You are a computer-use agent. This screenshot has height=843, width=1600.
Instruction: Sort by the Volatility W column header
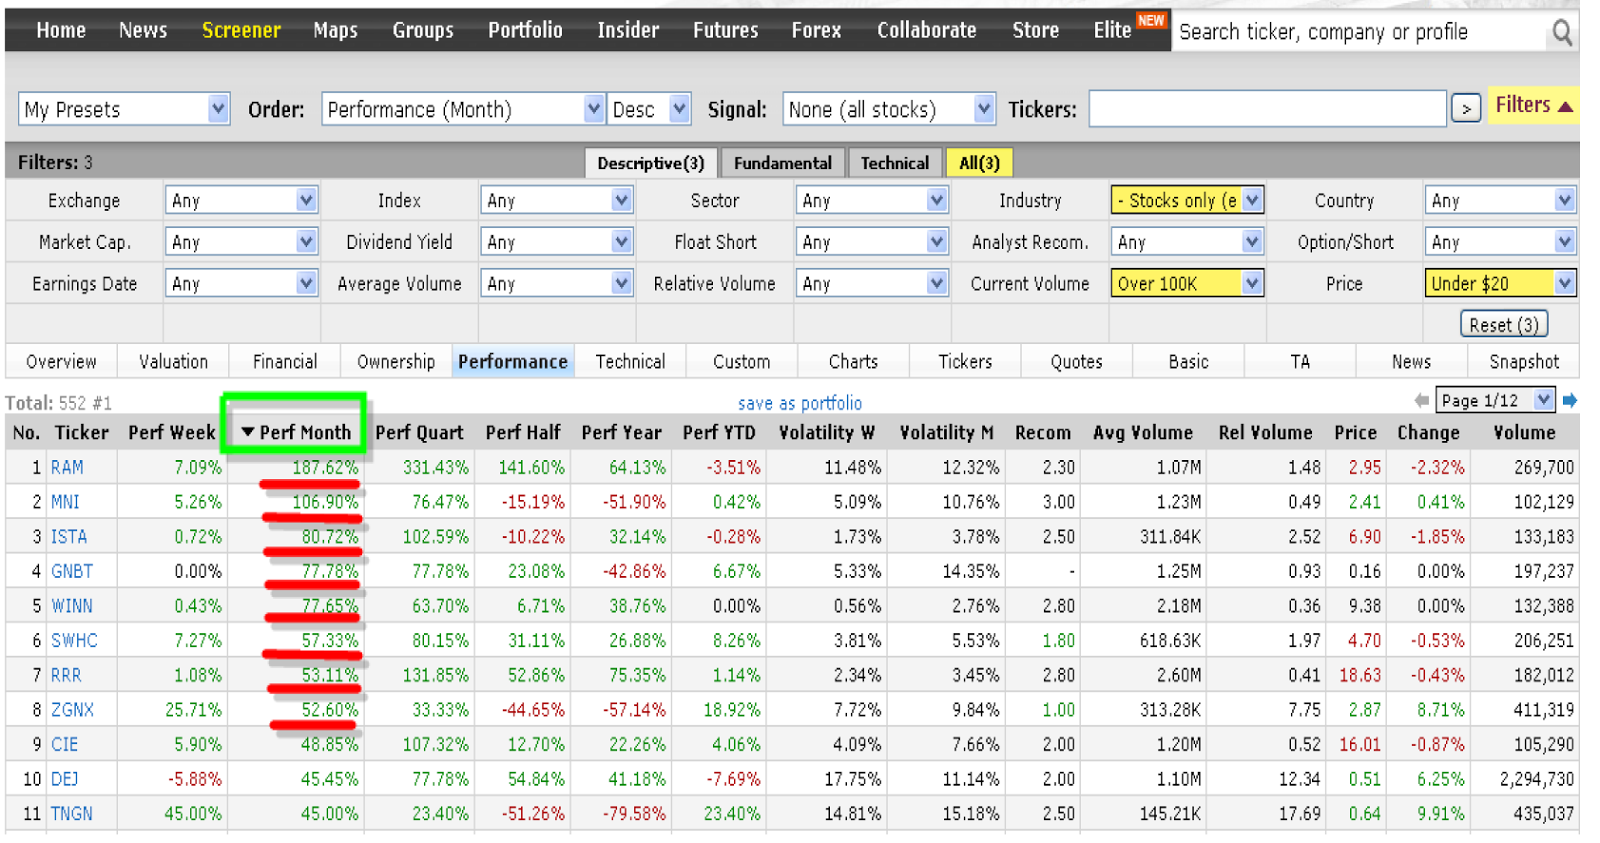pos(827,433)
